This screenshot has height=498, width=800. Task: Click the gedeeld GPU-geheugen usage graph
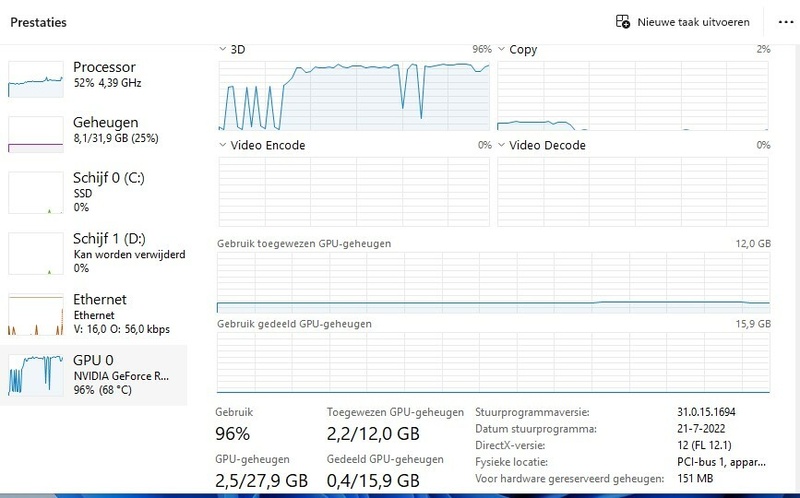click(493, 363)
